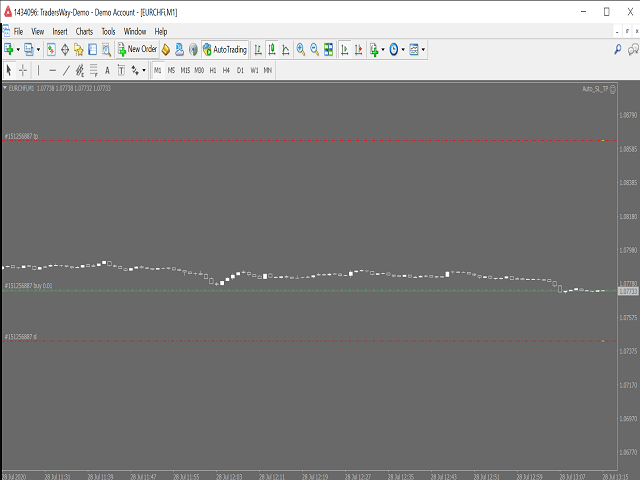The image size is (640, 480).
Task: Select the Arrows objects icon
Action: pos(135,70)
